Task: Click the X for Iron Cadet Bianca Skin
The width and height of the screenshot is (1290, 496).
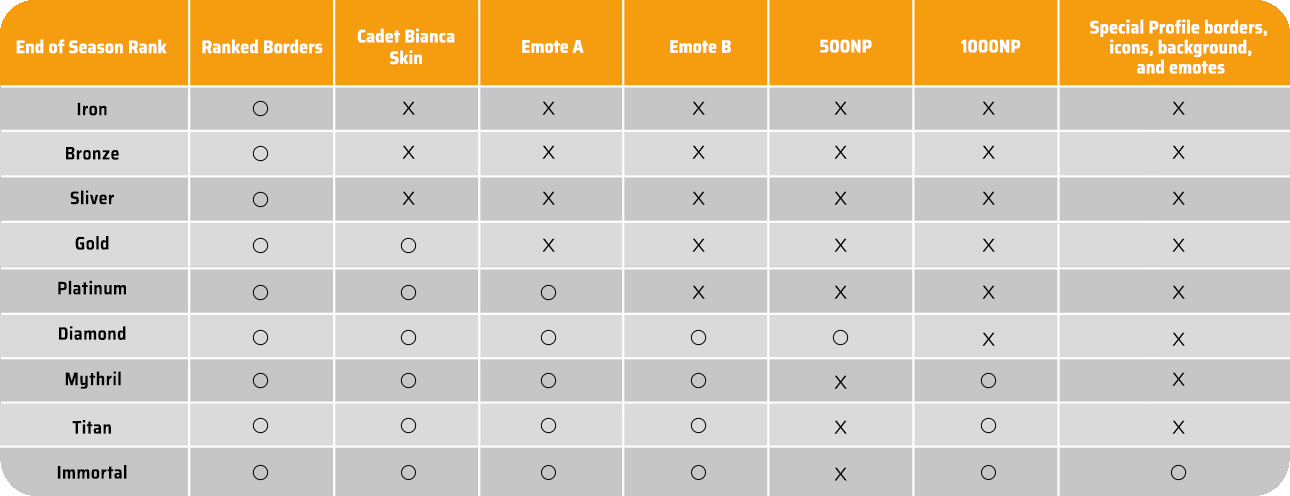Action: pyautogui.click(x=408, y=109)
